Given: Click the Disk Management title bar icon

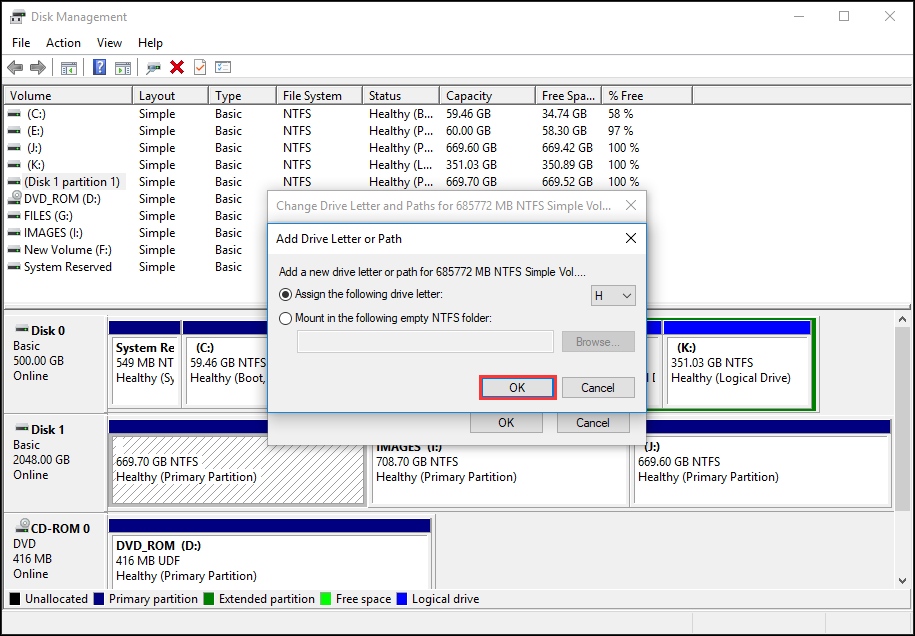Looking at the screenshot, I should [x=18, y=16].
